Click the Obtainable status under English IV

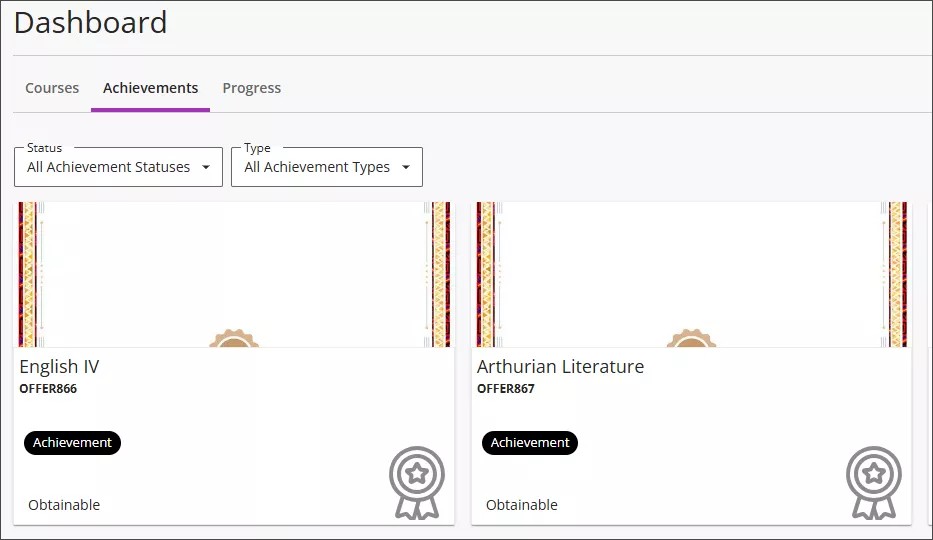(64, 505)
